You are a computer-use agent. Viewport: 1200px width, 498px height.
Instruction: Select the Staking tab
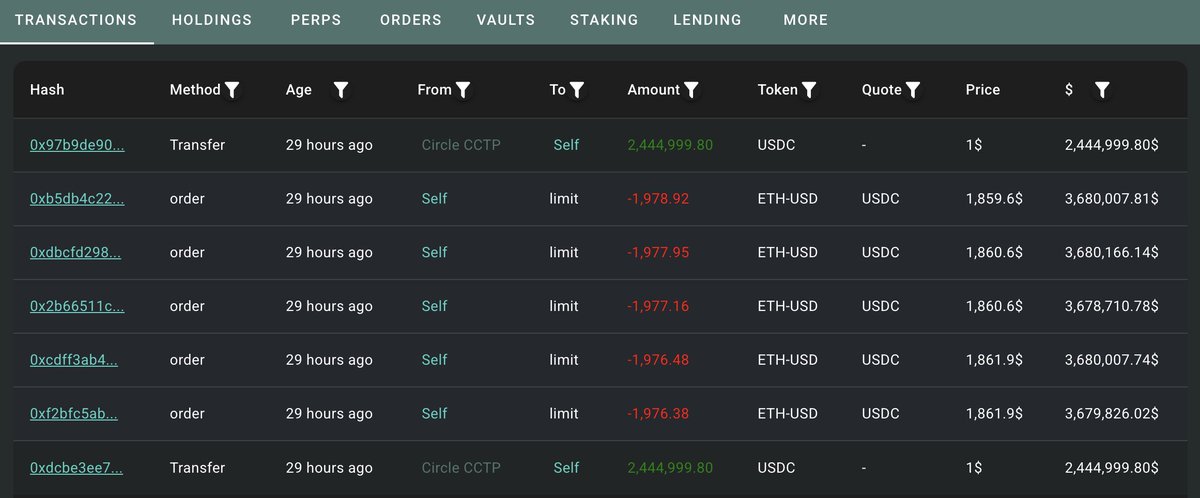604,20
